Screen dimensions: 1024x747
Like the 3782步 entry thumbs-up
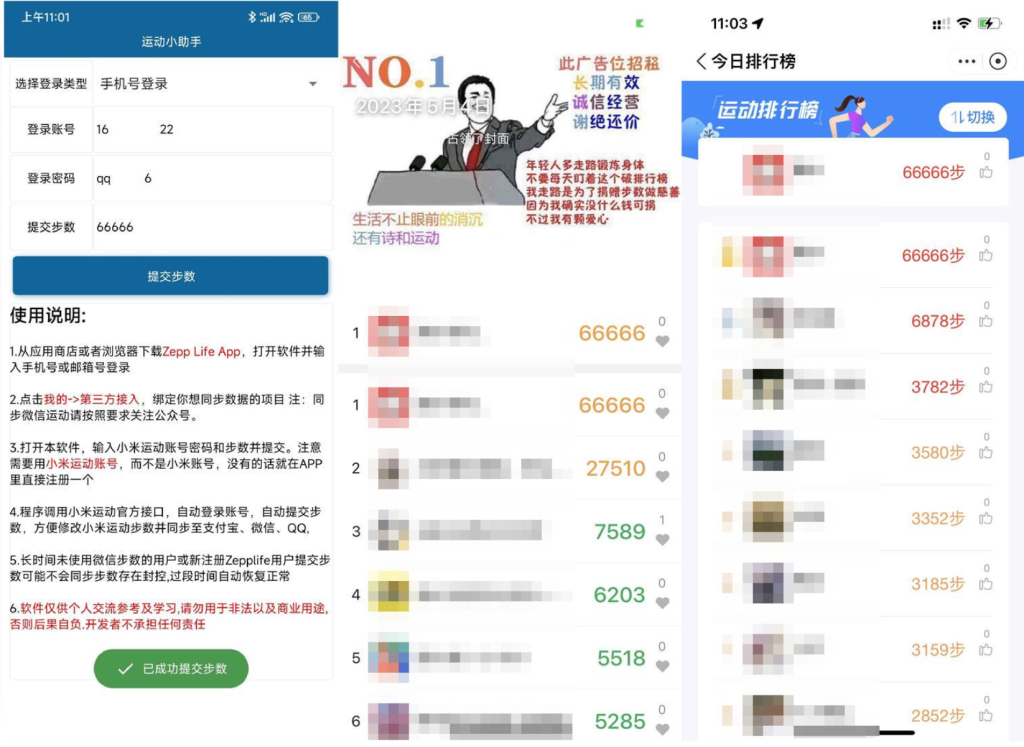pyautogui.click(x=986, y=387)
